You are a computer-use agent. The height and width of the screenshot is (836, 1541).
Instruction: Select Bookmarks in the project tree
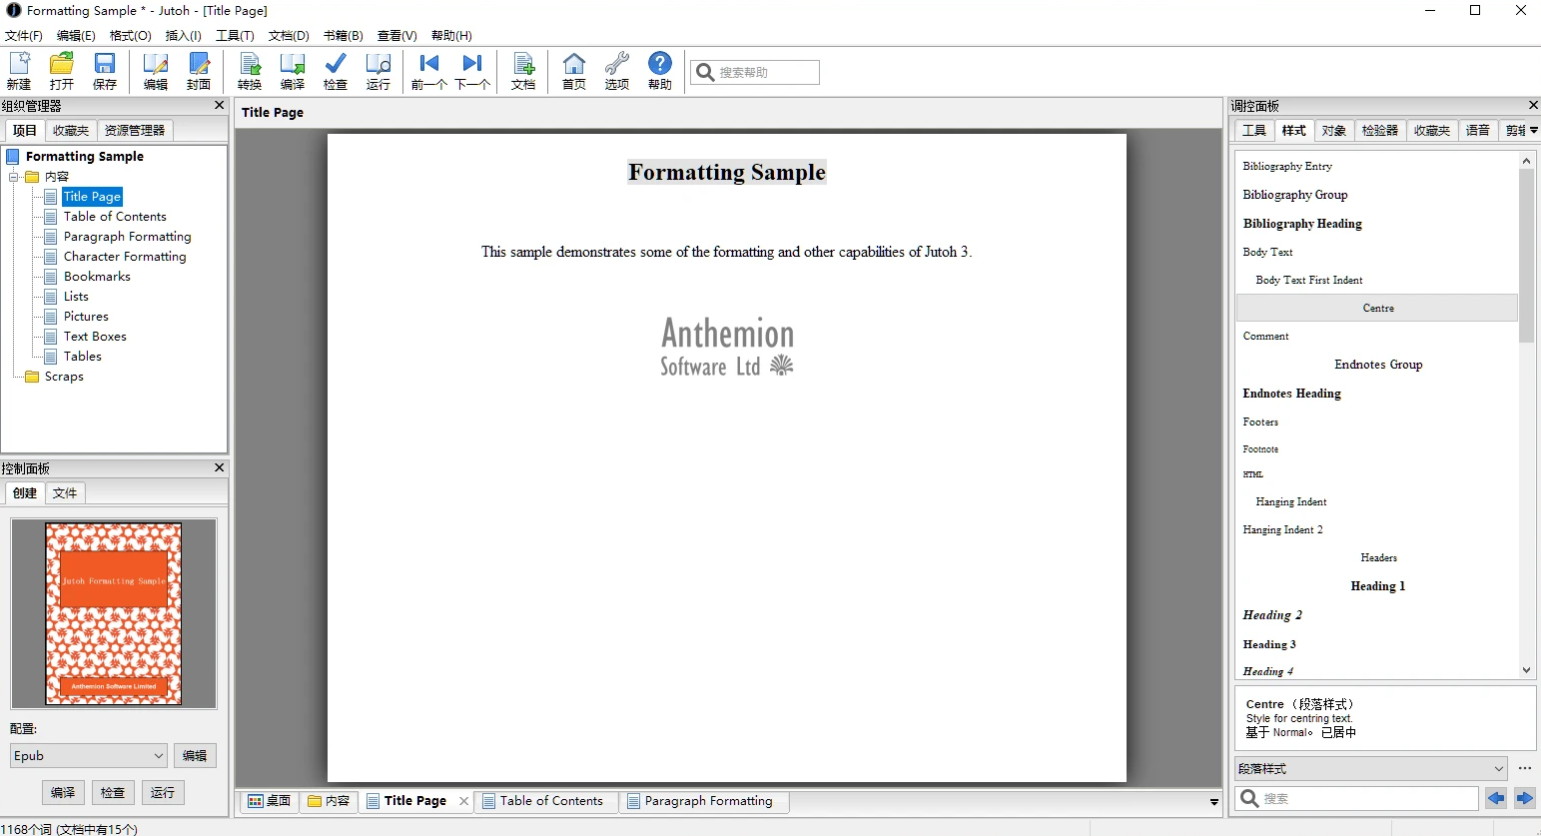click(97, 277)
